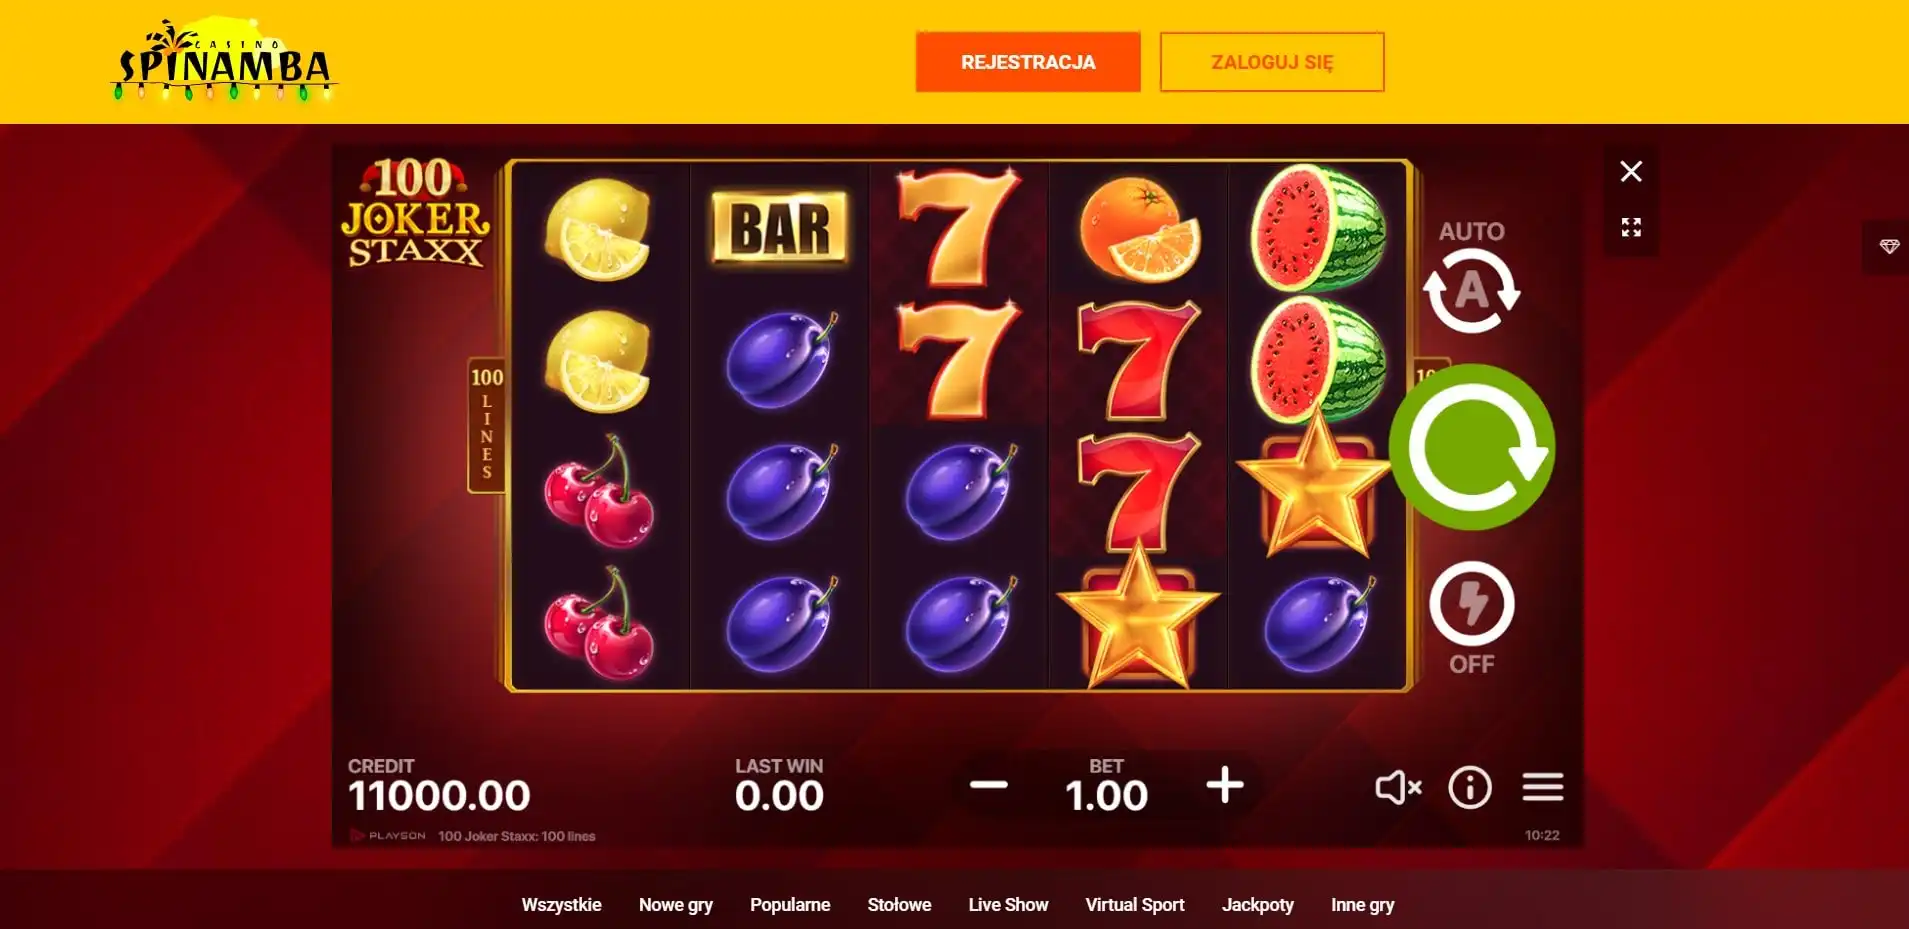Unmute the game sound speaker icon

(x=1398, y=788)
